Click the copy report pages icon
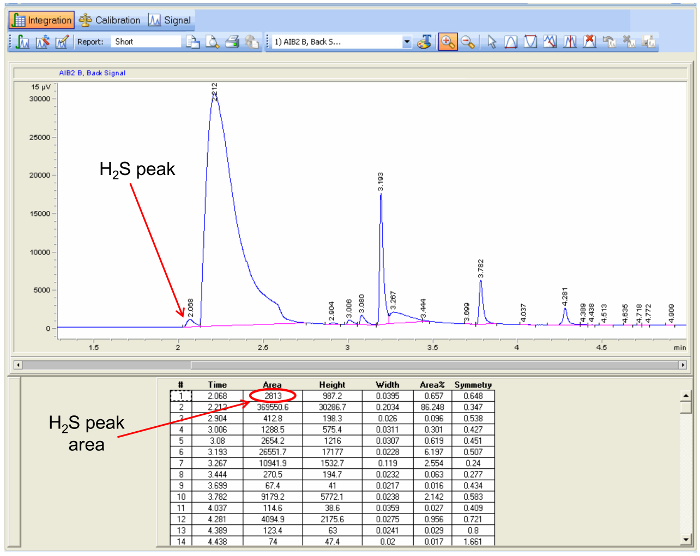Image resolution: width=700 pixels, height=556 pixels. 192,42
